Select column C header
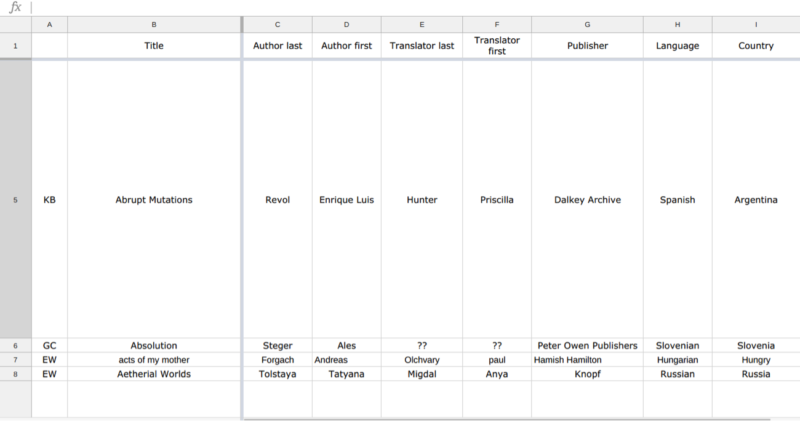Screen dimensions: 800x421 point(278,24)
